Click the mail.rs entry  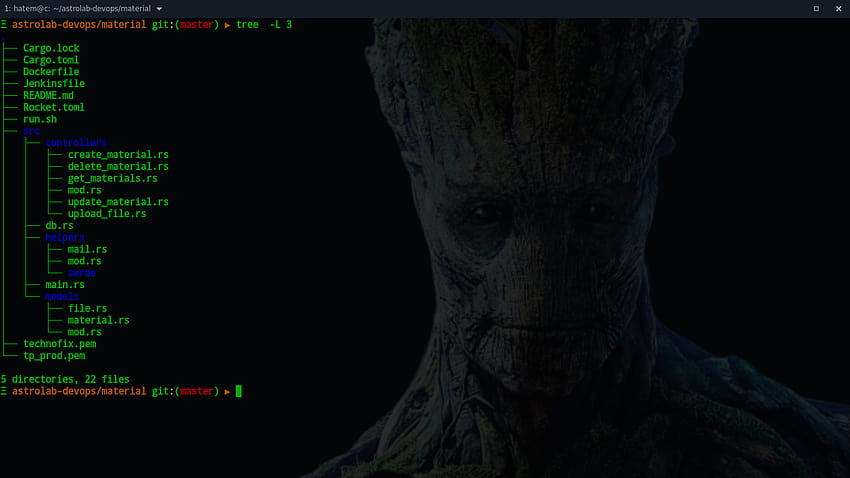tap(87, 249)
